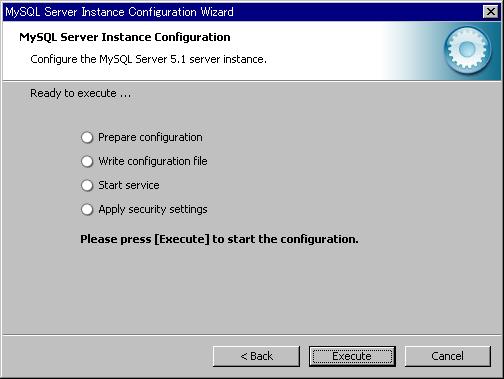Click the Execute button to start configuration
Screen dimensions: 504x379
352,356
